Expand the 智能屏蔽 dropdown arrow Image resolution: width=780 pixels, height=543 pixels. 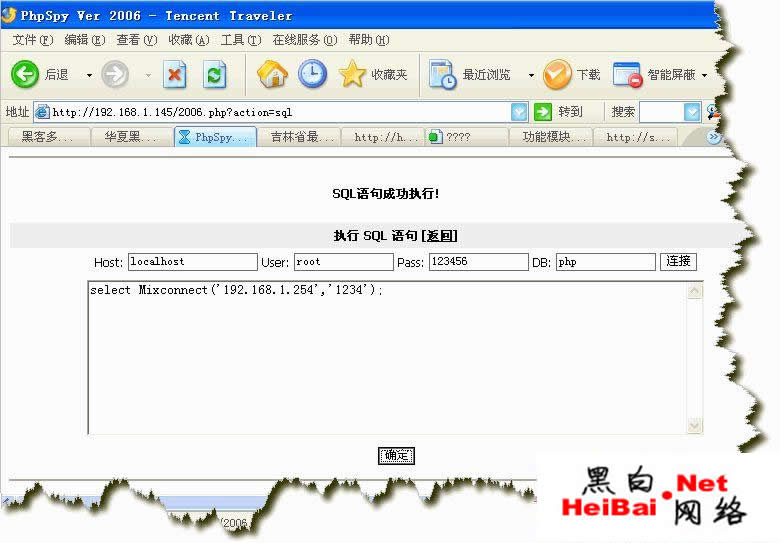[704, 75]
